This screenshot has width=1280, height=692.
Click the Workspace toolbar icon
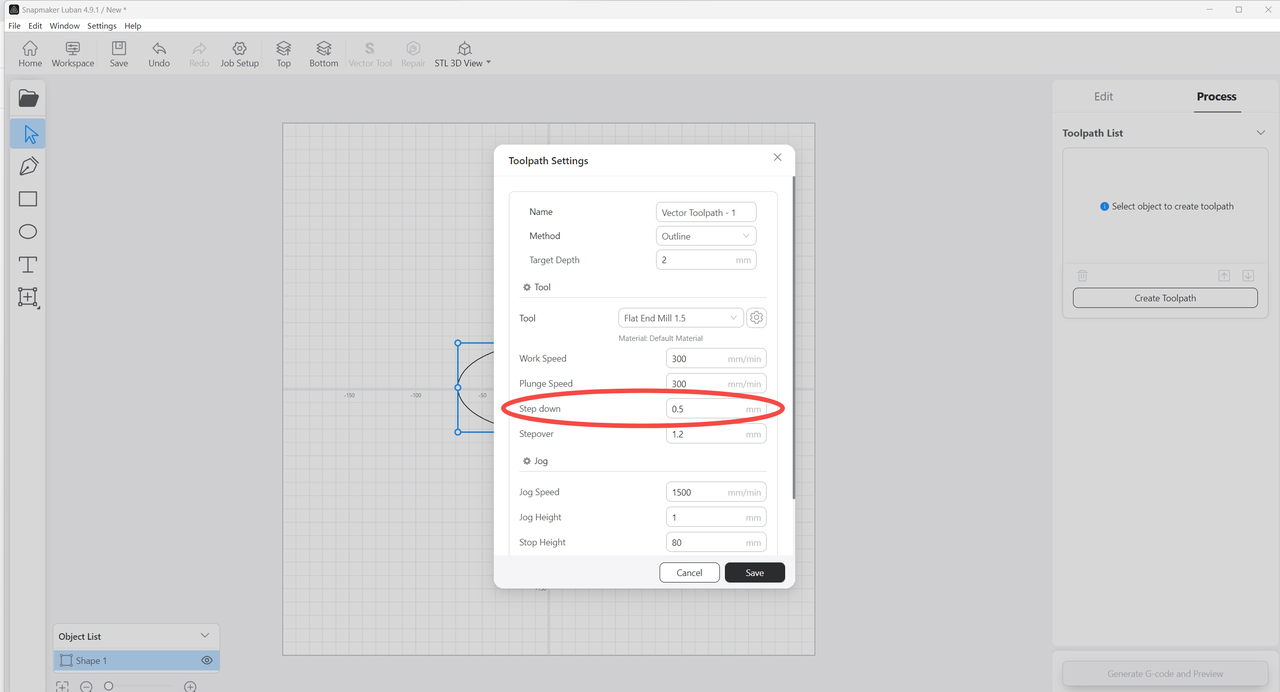coord(73,54)
